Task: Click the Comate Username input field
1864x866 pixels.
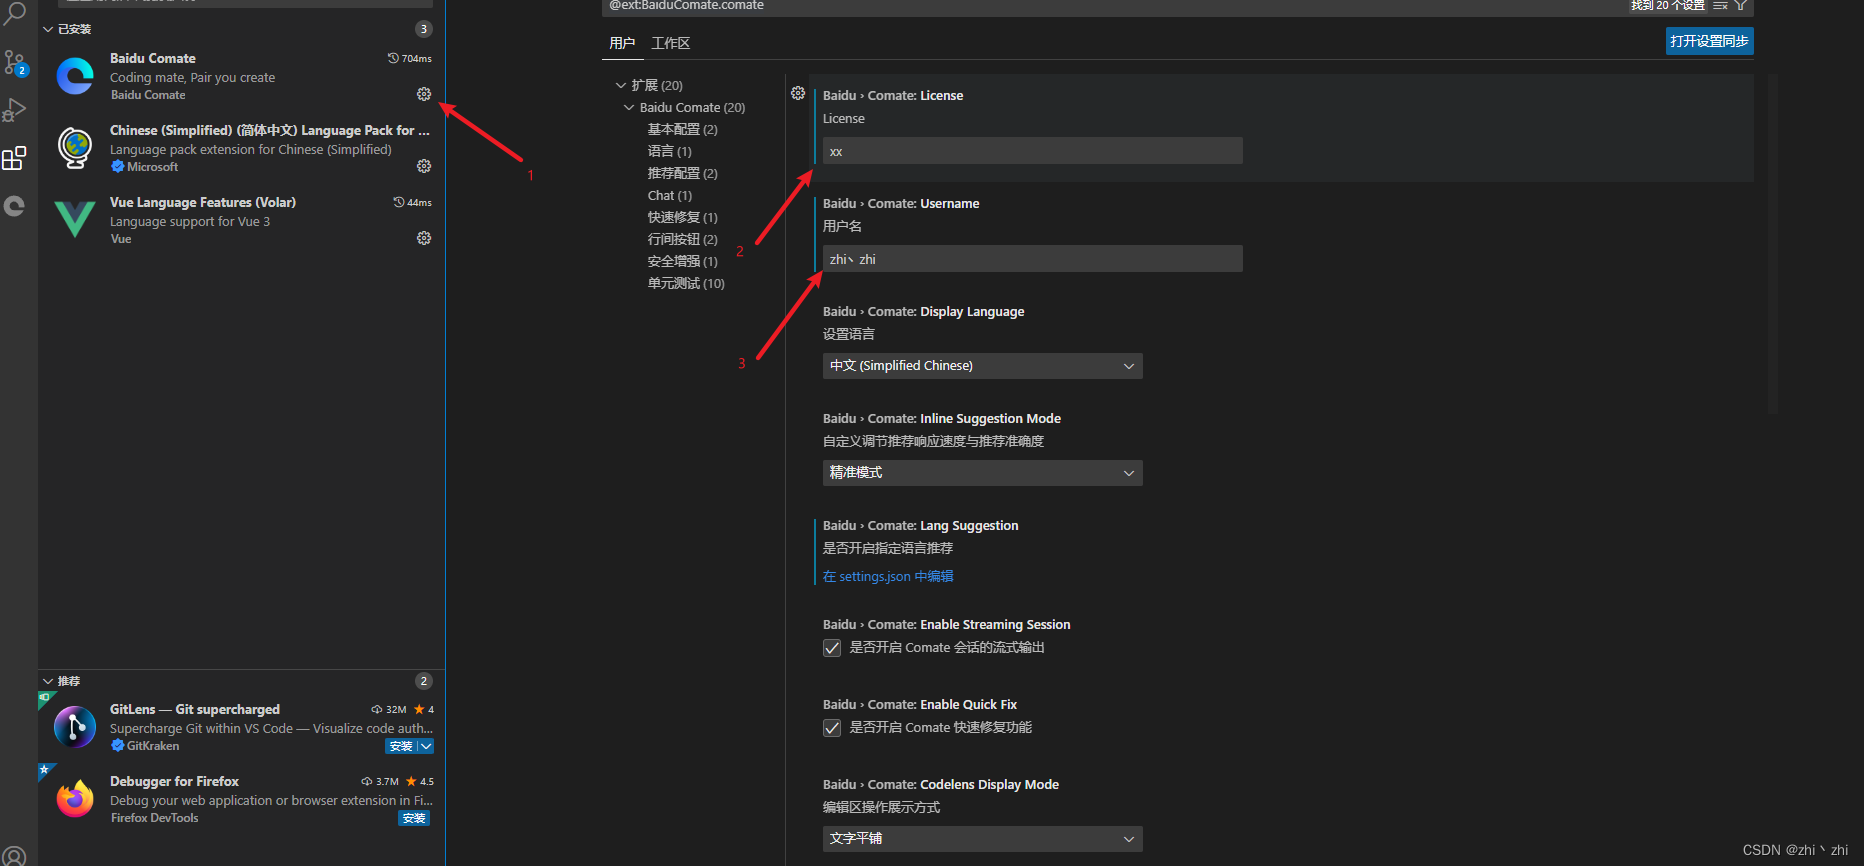Action: pos(1033,259)
